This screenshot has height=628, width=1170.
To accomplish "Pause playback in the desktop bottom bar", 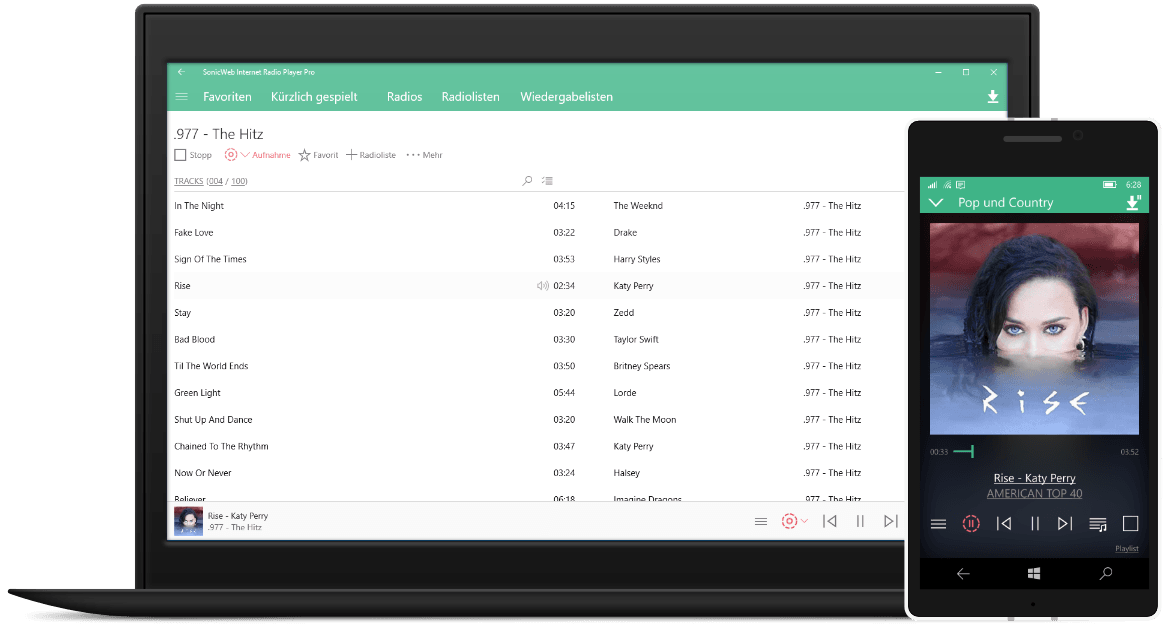I will pos(860,521).
